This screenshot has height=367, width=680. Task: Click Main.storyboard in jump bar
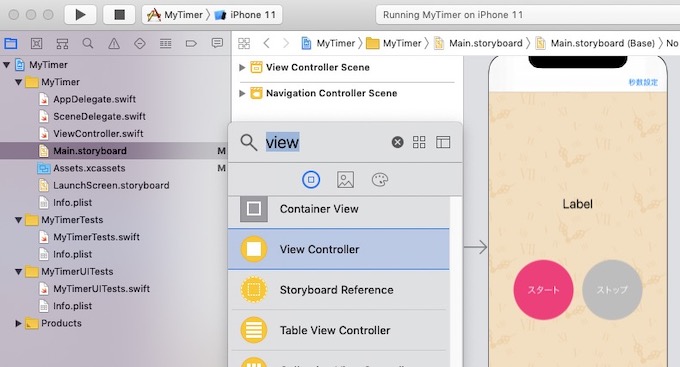pyautogui.click(x=478, y=43)
